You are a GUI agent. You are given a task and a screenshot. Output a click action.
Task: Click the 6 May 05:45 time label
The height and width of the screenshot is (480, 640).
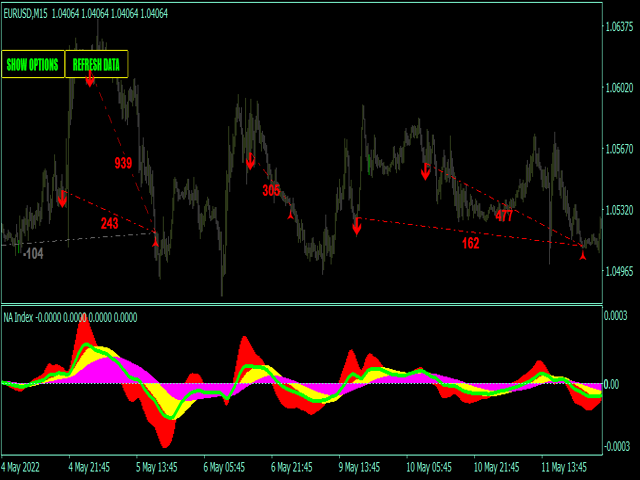[224, 467]
